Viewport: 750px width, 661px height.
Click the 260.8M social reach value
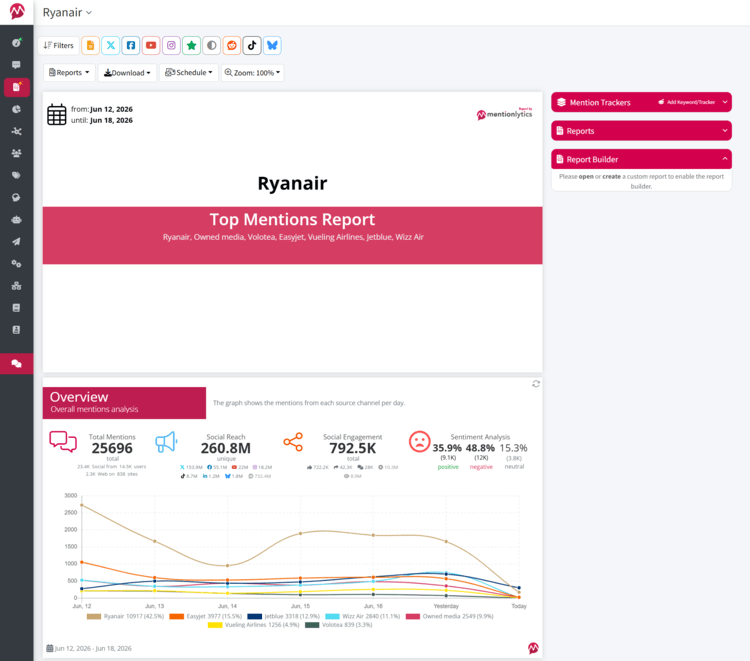(226, 448)
